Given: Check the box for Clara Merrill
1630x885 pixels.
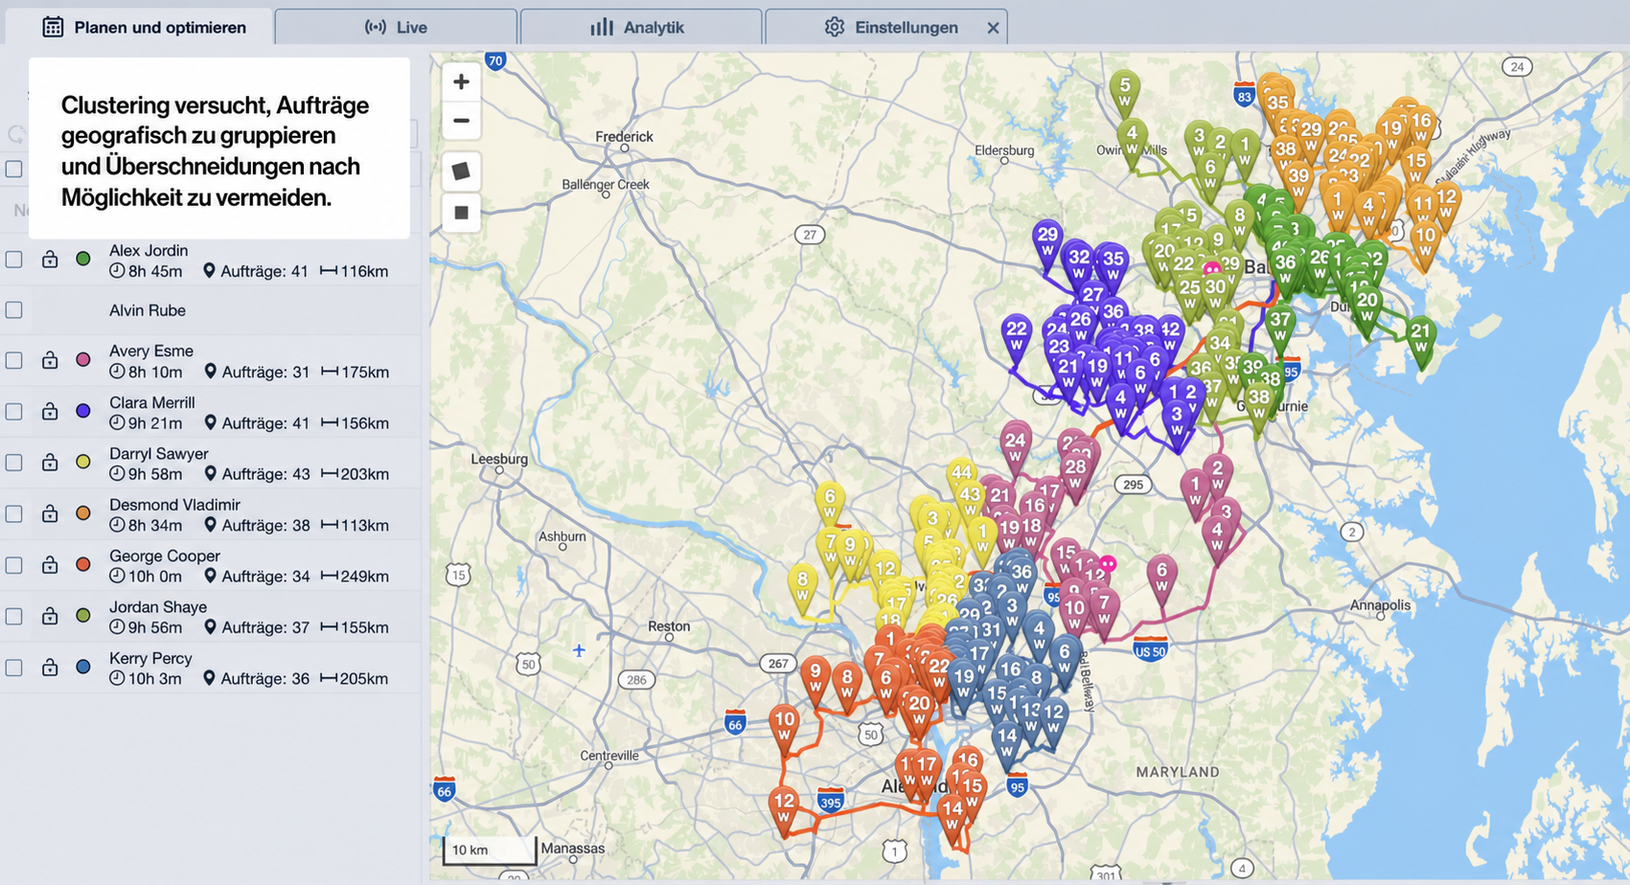Looking at the screenshot, I should point(14,411).
